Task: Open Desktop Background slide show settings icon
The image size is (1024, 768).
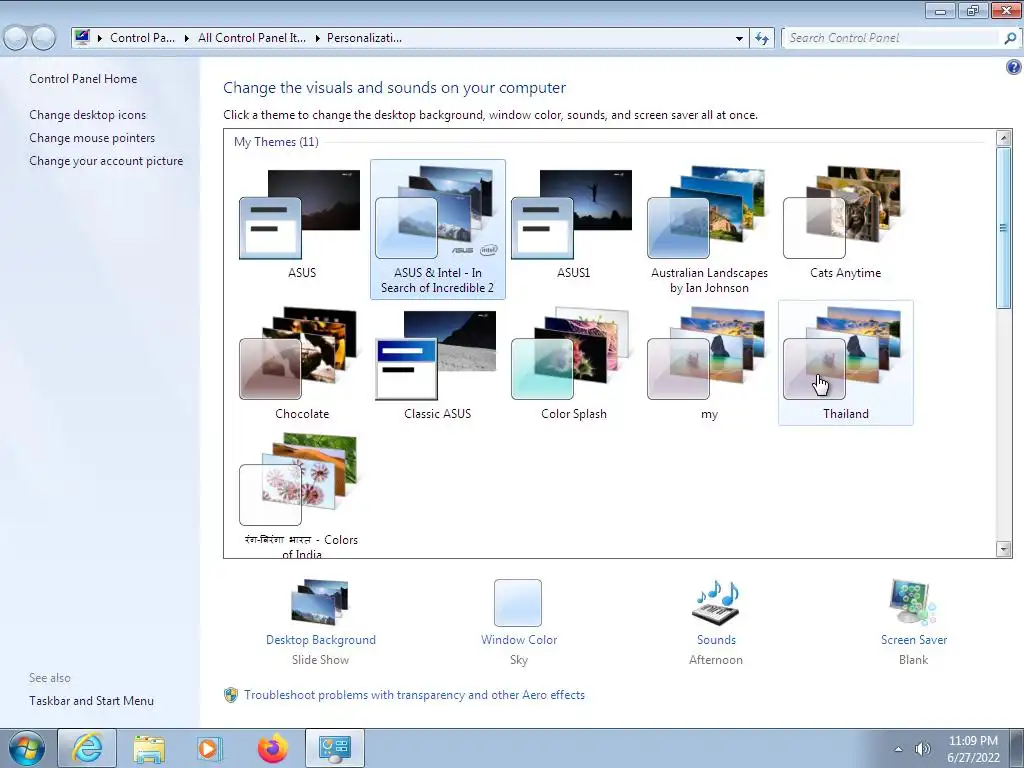Action: (x=320, y=602)
